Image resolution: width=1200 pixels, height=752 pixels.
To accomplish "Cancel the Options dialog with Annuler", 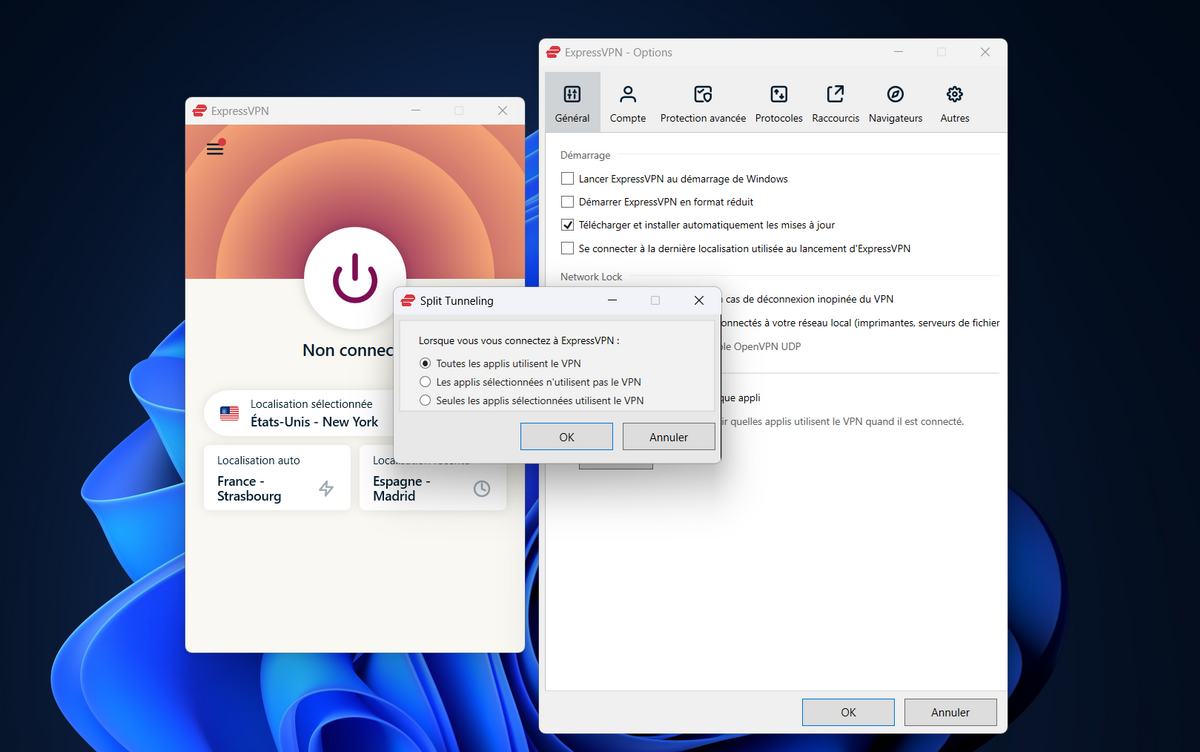I will pos(950,711).
